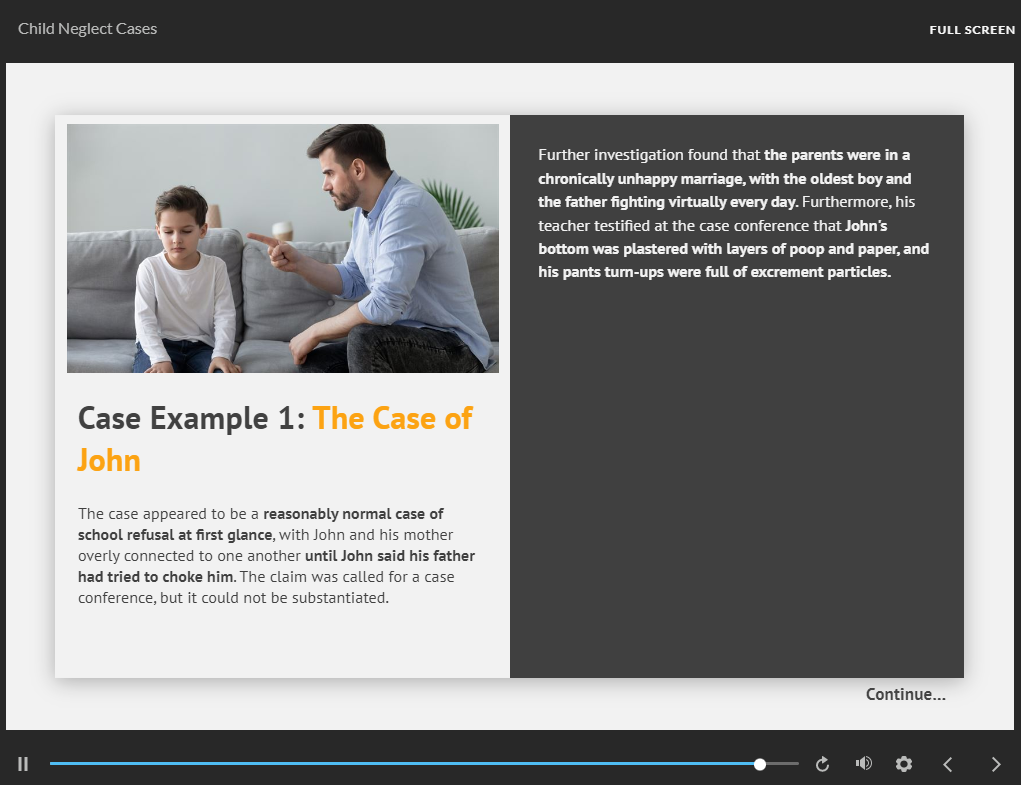The width and height of the screenshot is (1021, 785).
Task: Open the settings gear menu
Action: (904, 764)
